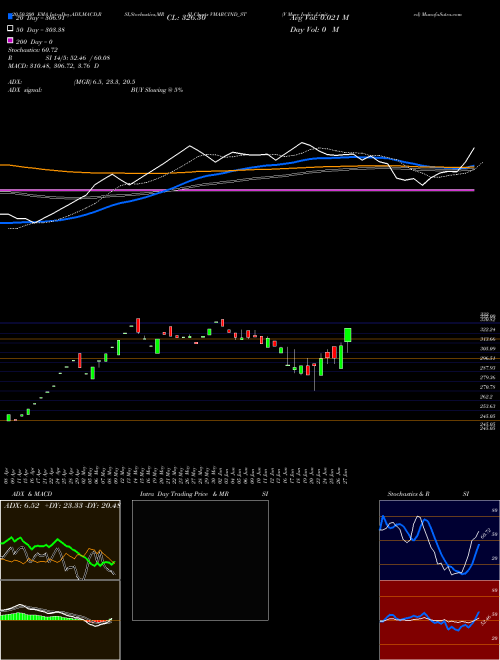Click the 'Stochastics: 69.72' reading

pos(33,50)
